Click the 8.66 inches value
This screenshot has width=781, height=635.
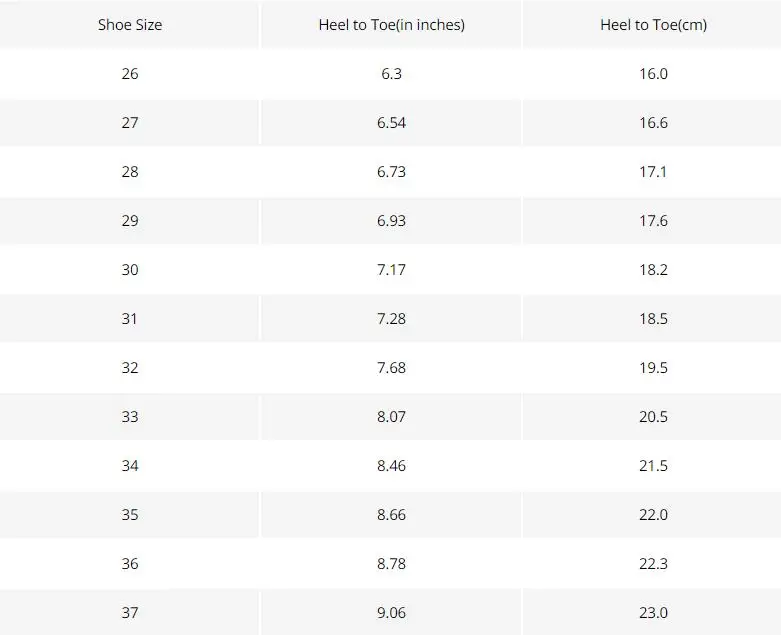391,515
